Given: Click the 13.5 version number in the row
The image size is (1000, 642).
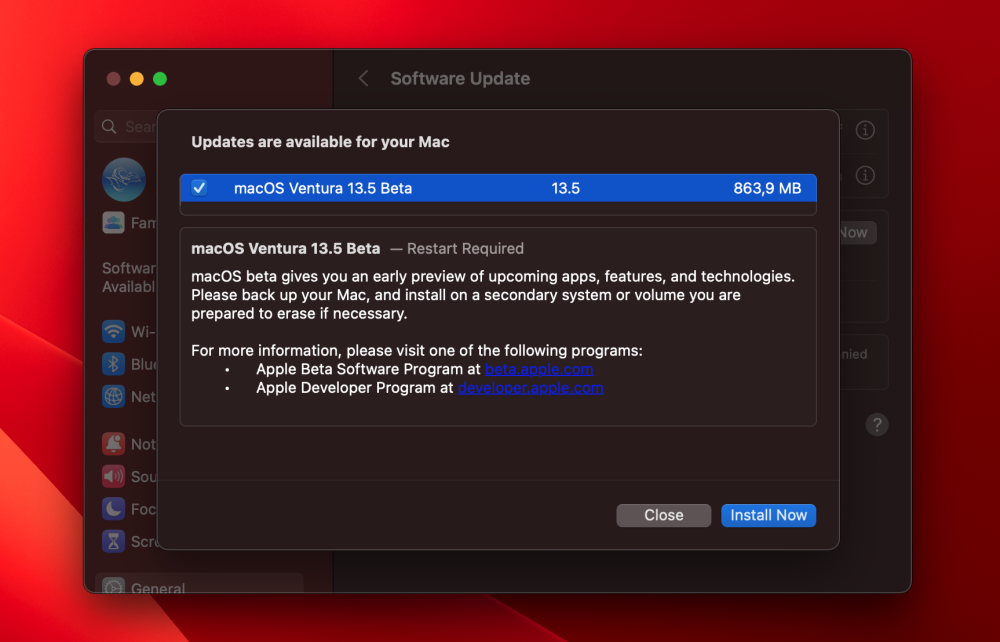Looking at the screenshot, I should click(566, 188).
